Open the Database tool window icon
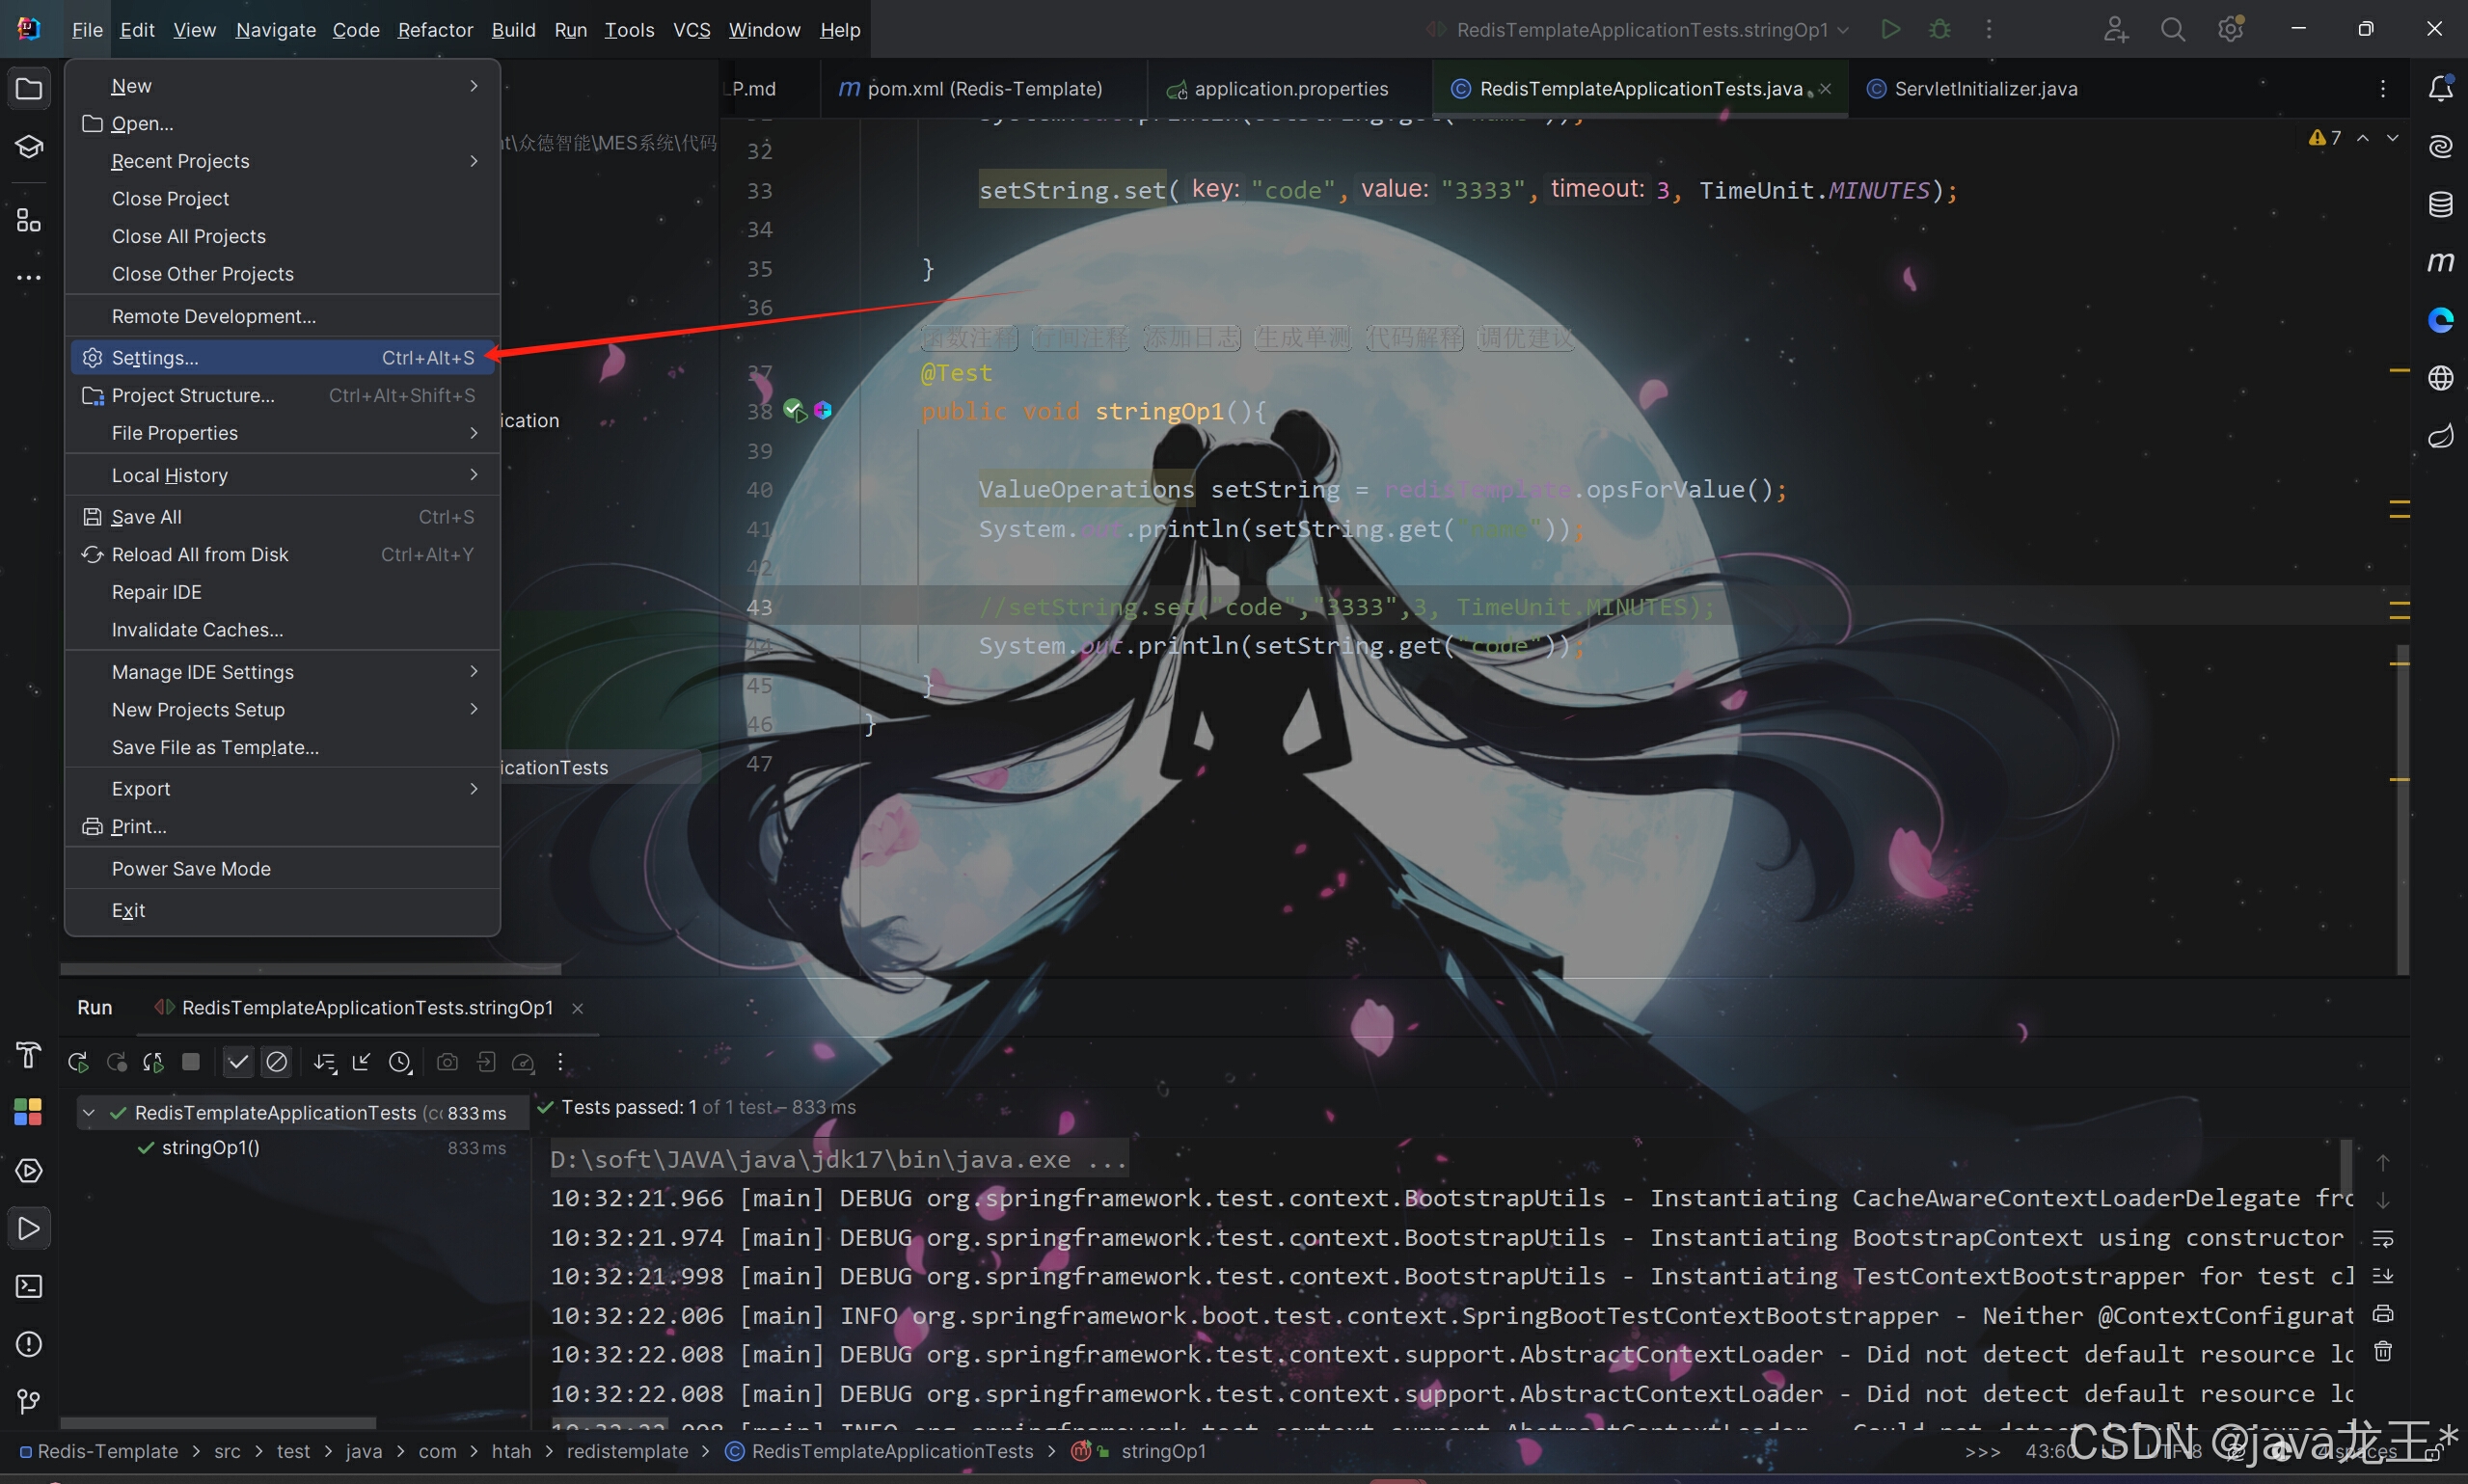 [x=2440, y=204]
